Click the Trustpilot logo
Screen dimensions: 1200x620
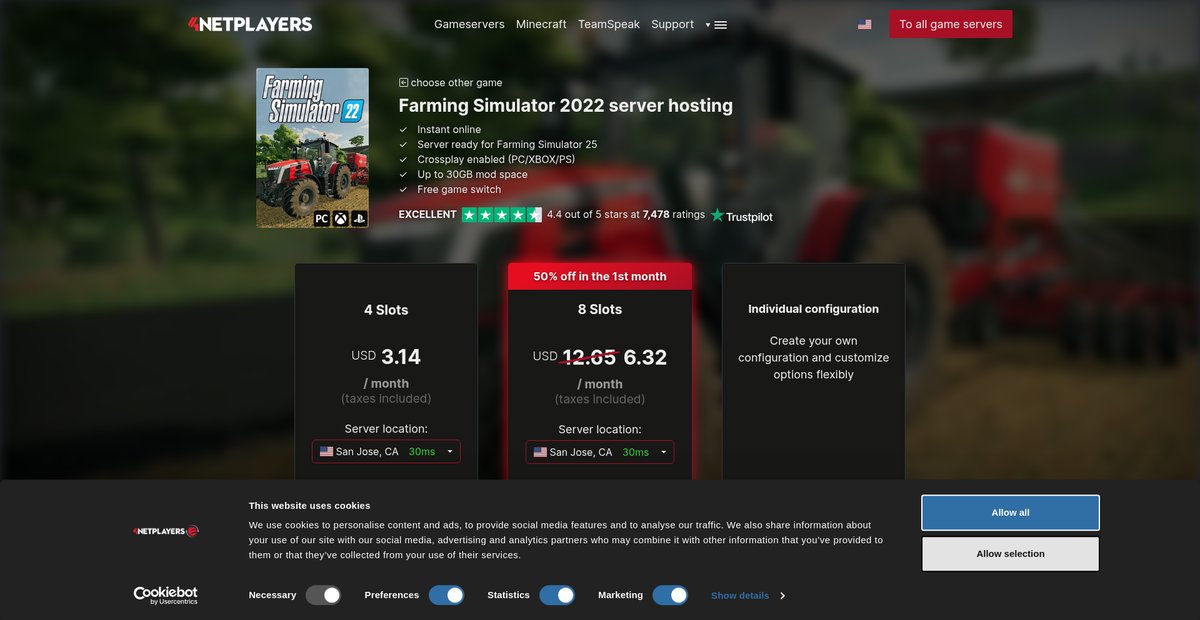(x=742, y=215)
